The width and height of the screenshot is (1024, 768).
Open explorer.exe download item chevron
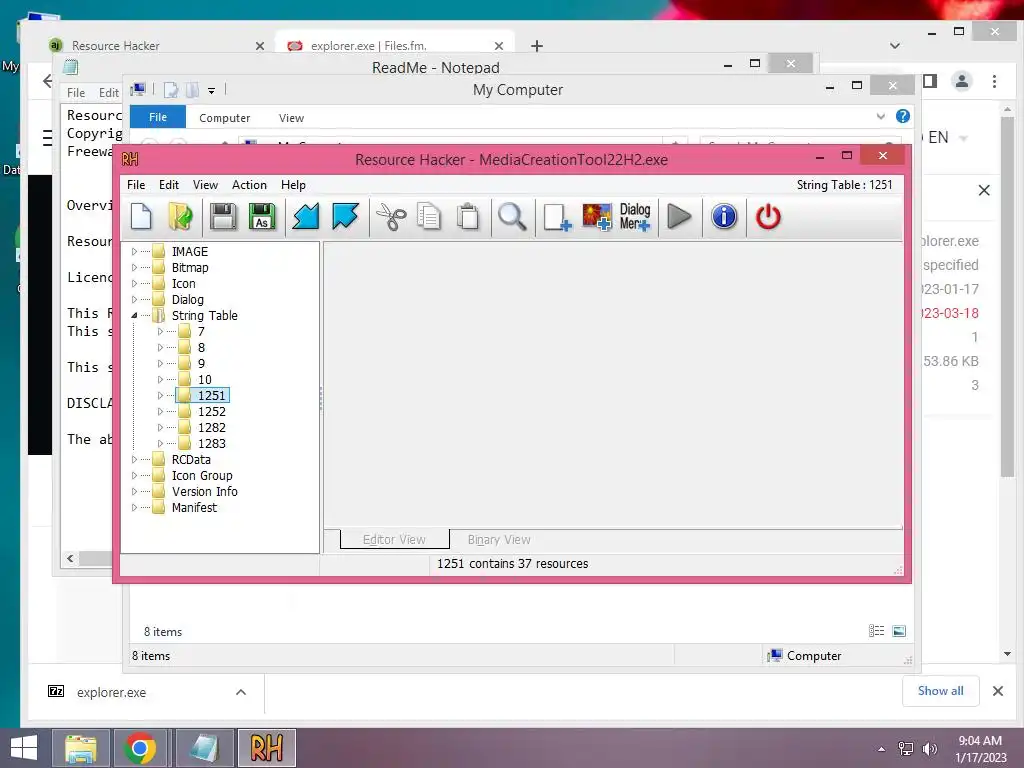coord(241,692)
